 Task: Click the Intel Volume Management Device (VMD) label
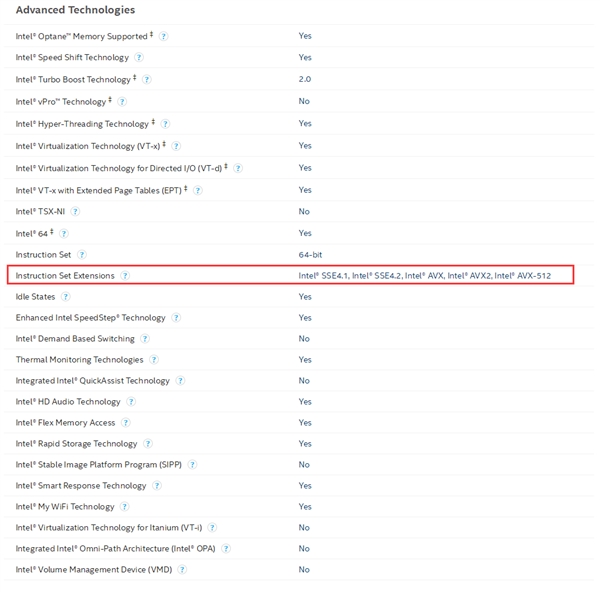coord(94,570)
